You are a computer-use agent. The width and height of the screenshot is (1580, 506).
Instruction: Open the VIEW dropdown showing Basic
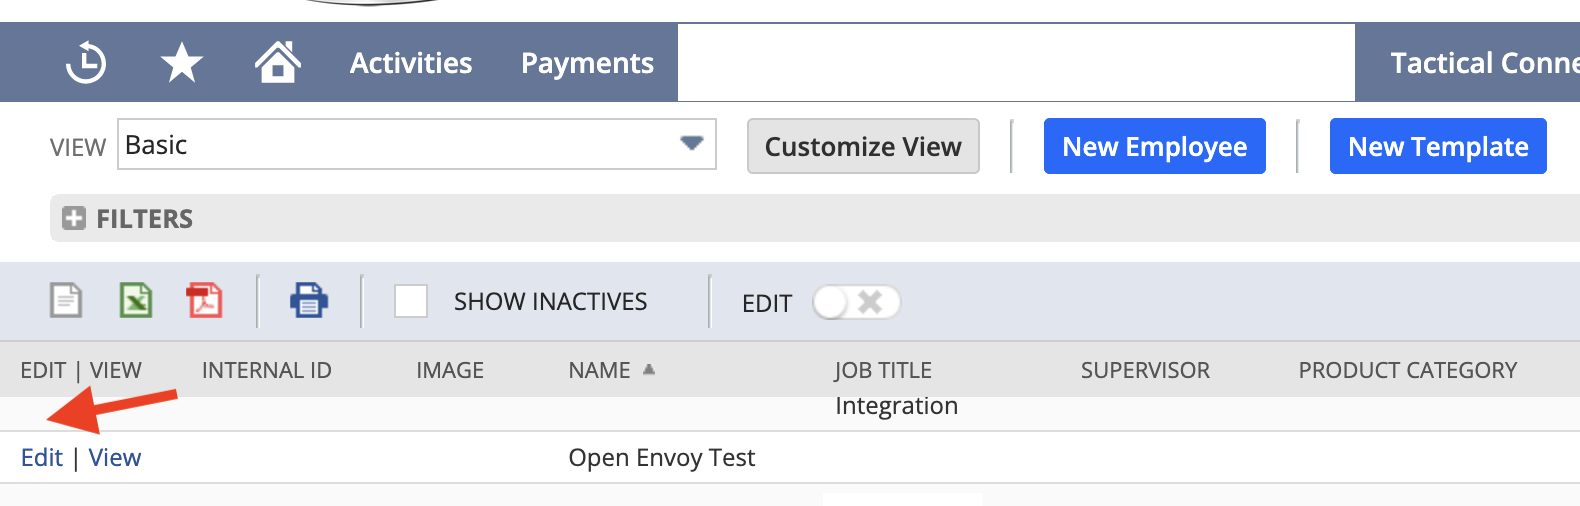[417, 144]
